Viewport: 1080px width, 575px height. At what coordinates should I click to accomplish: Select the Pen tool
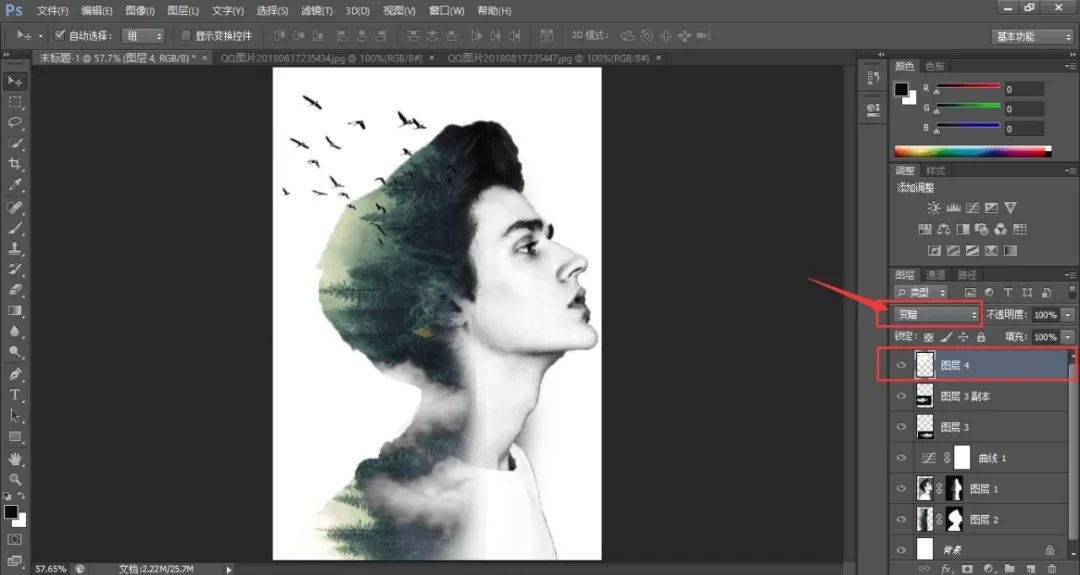[x=14, y=374]
